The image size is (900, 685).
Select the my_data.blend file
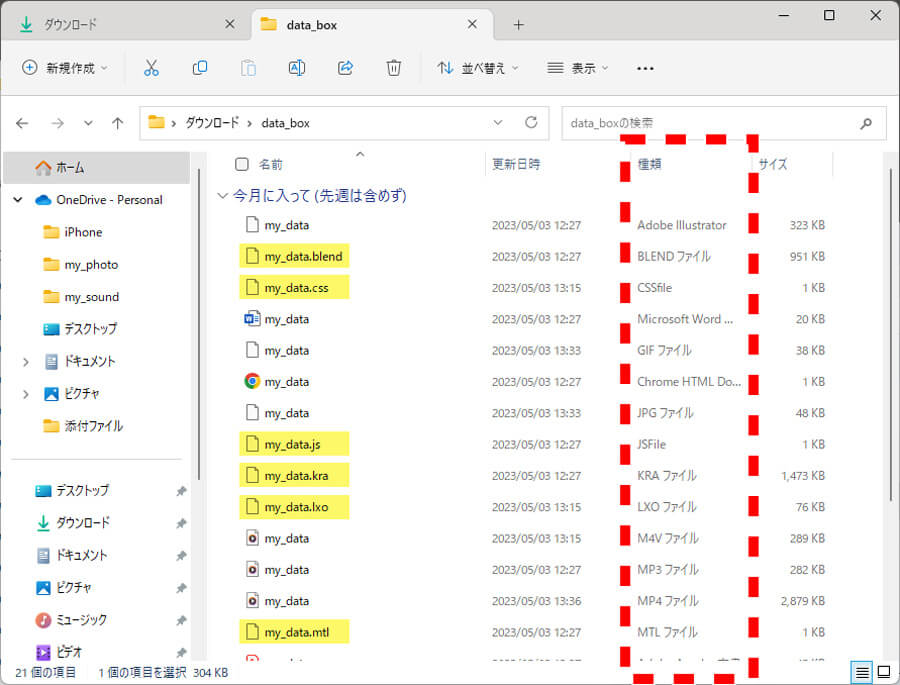294,256
